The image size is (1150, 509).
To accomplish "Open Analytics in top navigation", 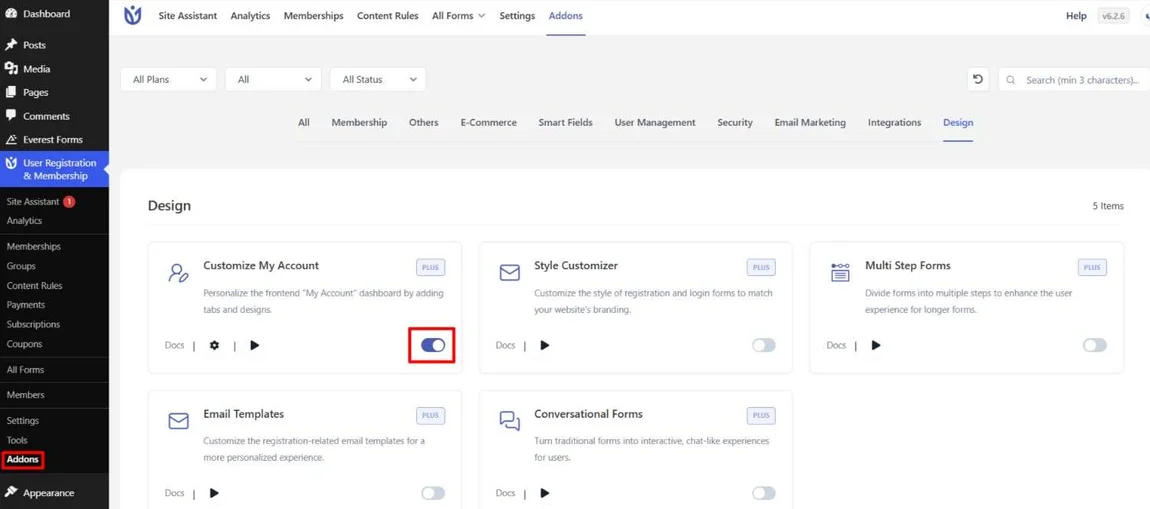I will coord(250,15).
